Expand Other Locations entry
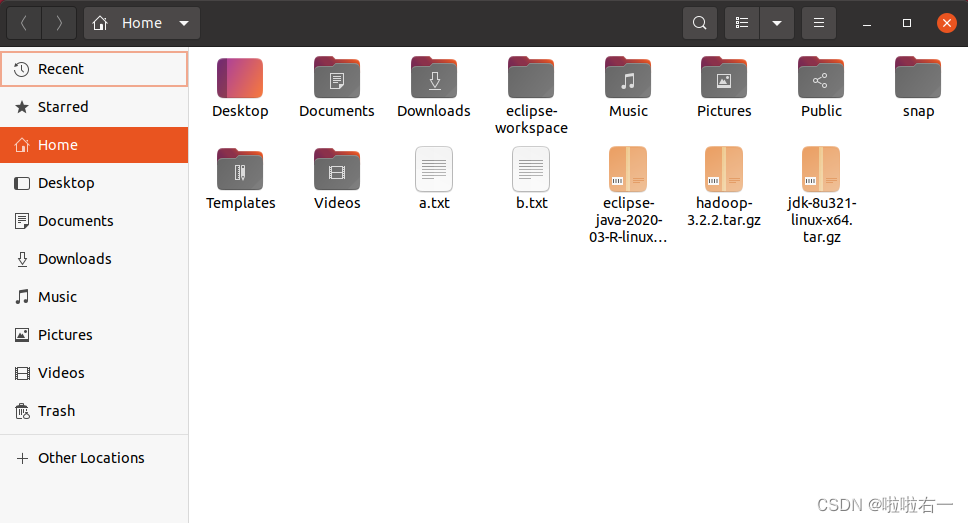 (x=94, y=458)
